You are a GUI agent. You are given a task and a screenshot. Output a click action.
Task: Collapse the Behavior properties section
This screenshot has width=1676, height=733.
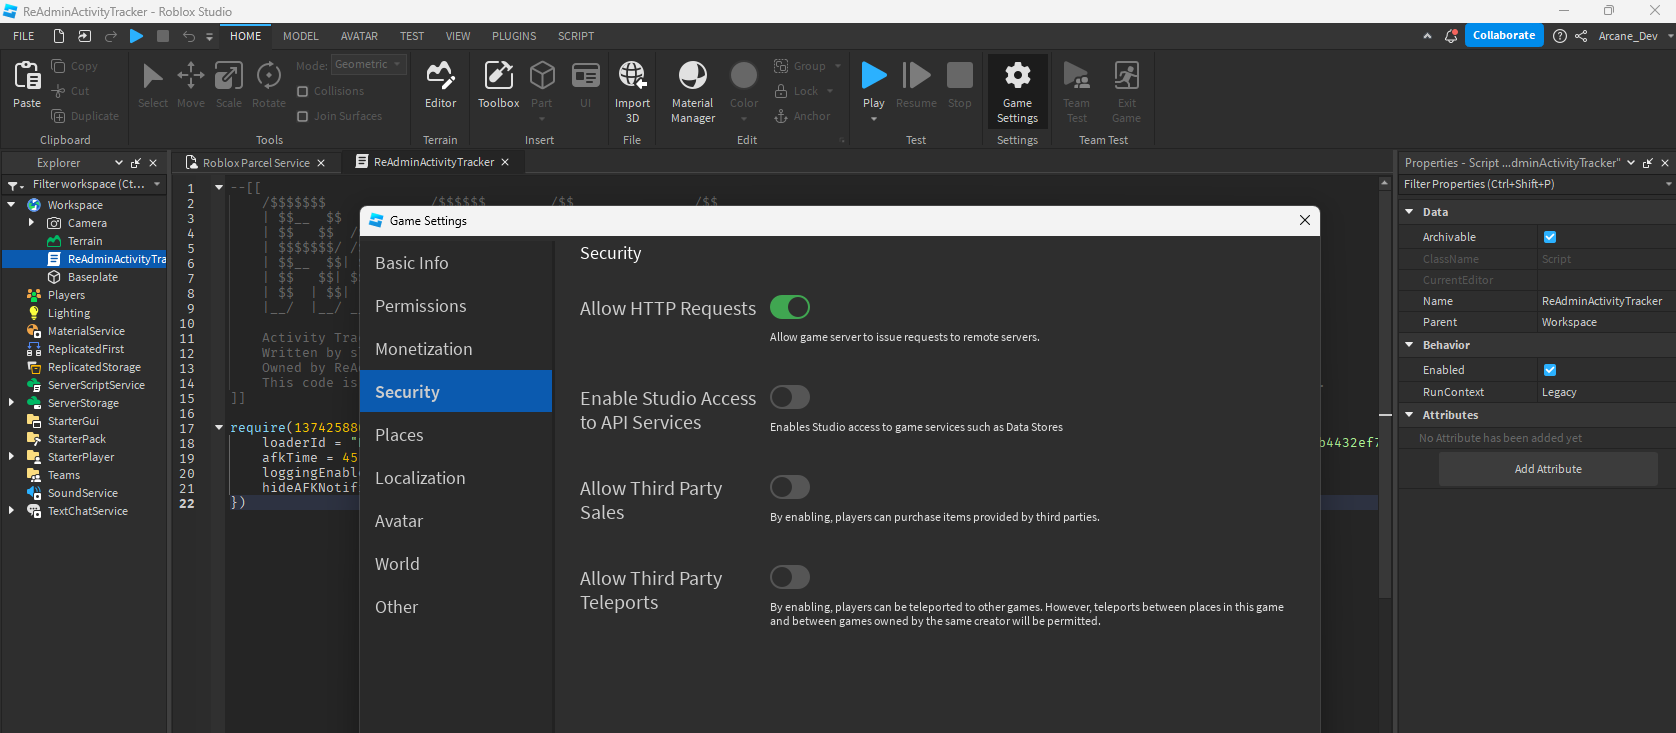[x=1409, y=345]
